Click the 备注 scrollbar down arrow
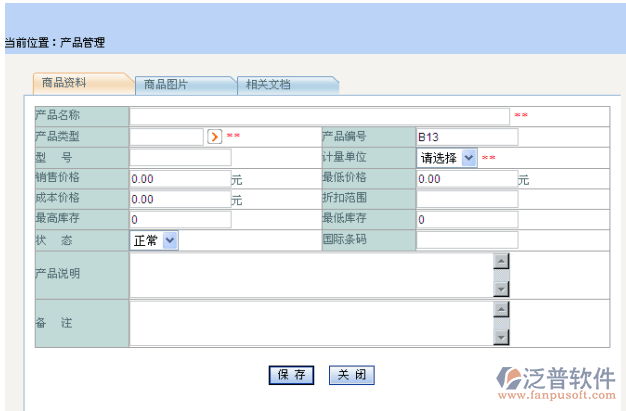Screen dimensions: 626x411 point(502,338)
